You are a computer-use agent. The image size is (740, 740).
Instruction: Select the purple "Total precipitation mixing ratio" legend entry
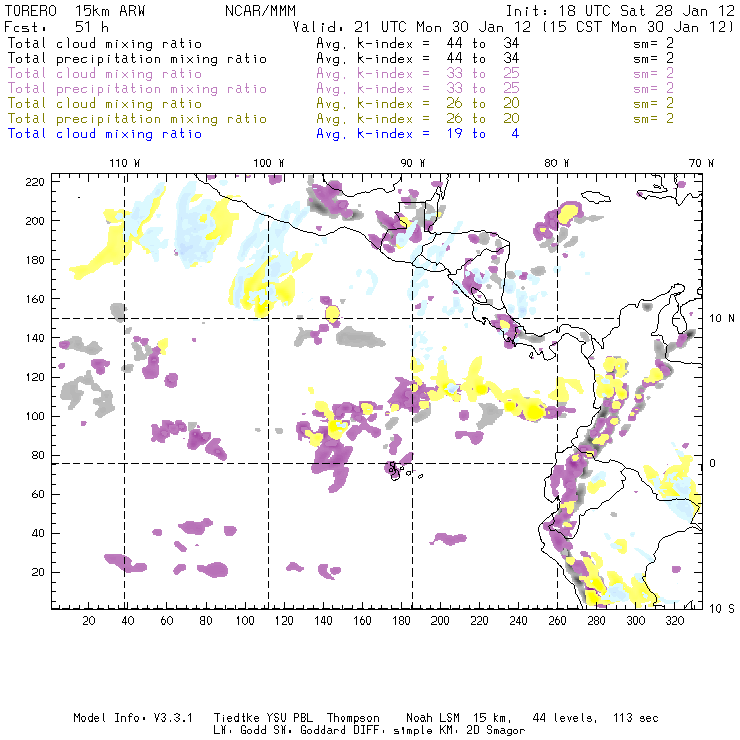(x=137, y=89)
